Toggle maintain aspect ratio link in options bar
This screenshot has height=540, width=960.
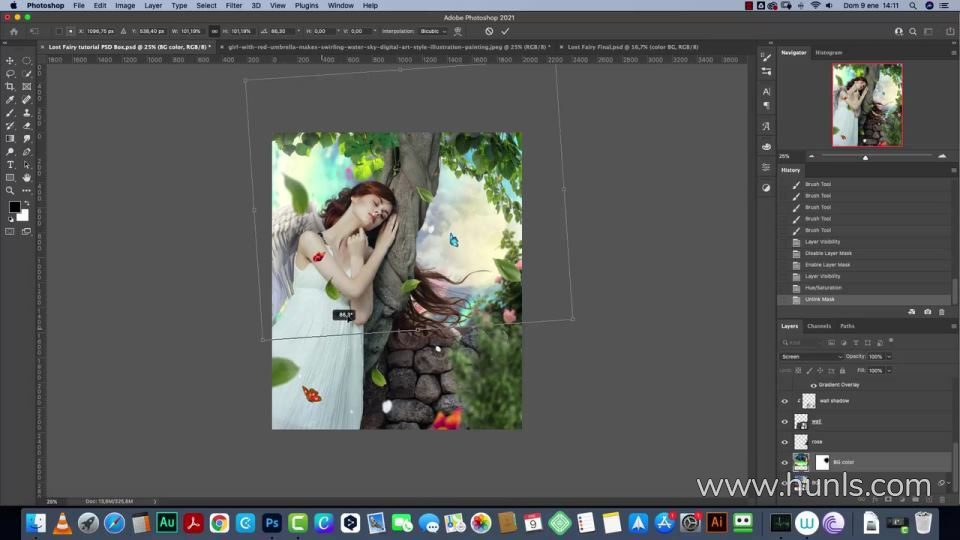coord(214,31)
